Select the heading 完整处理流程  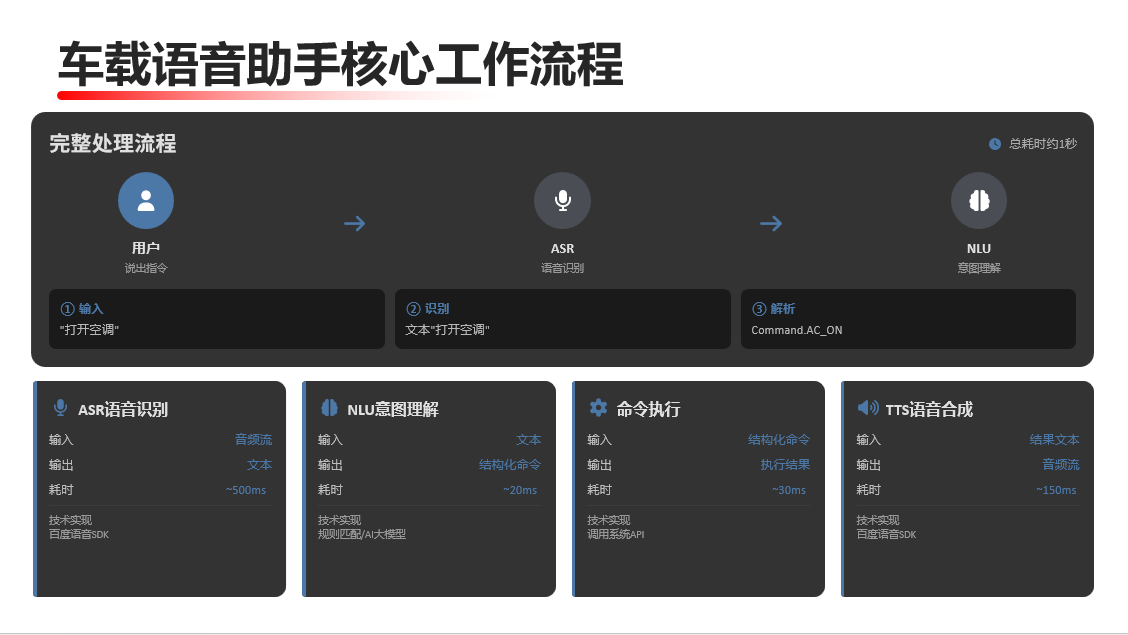[113, 143]
